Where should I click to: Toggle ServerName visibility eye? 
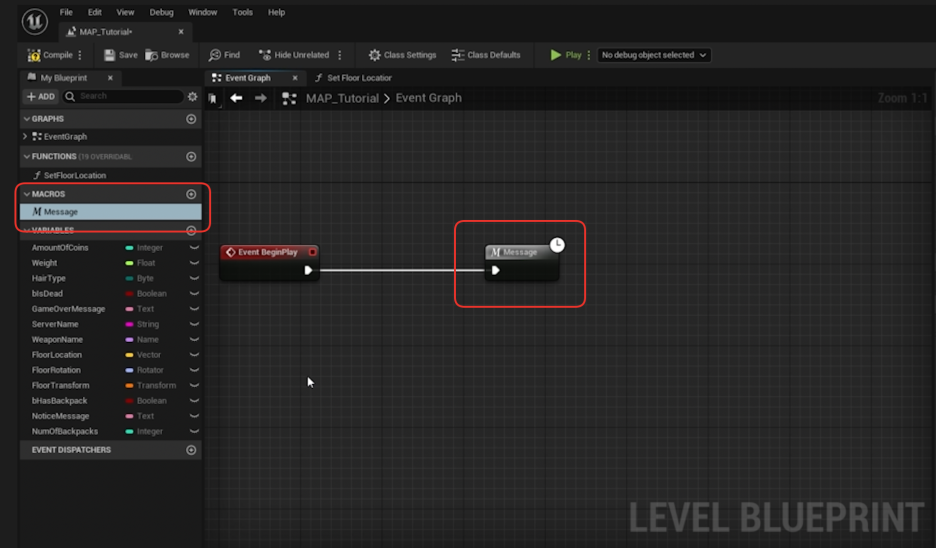(194, 324)
